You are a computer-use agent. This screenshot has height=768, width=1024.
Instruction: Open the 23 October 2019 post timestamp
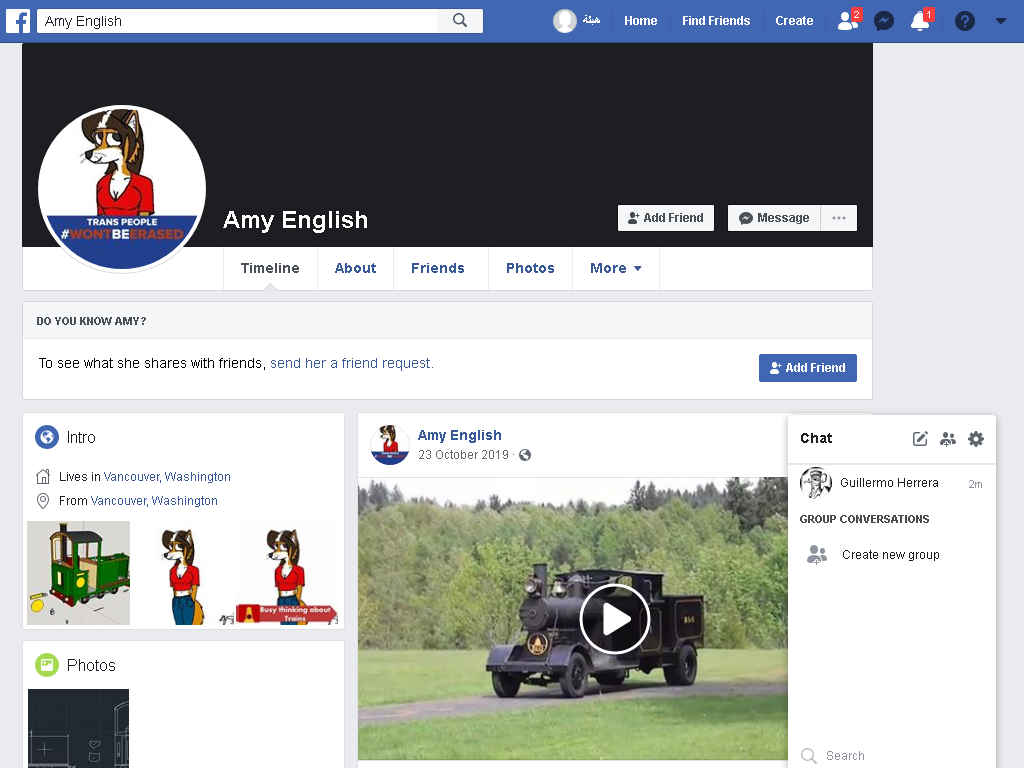tap(463, 455)
